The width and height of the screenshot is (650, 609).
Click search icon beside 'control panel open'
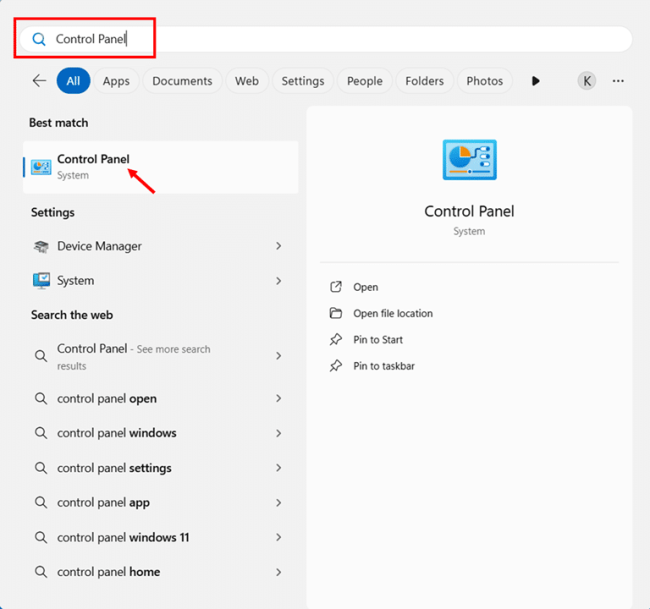tap(41, 398)
